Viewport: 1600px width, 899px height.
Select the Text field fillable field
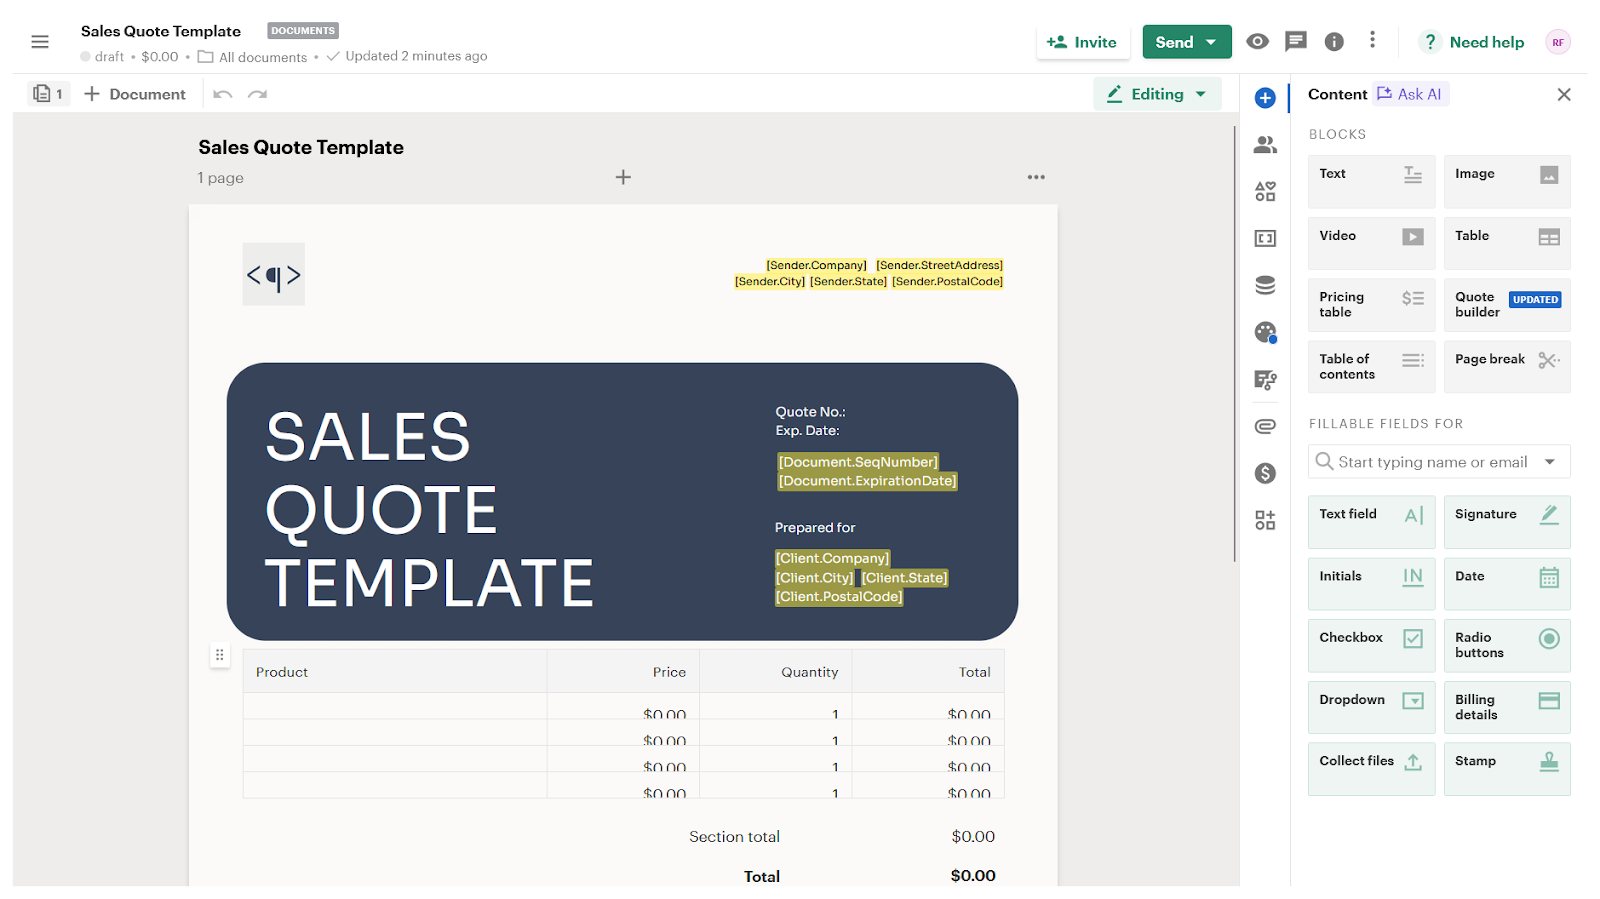point(1371,522)
